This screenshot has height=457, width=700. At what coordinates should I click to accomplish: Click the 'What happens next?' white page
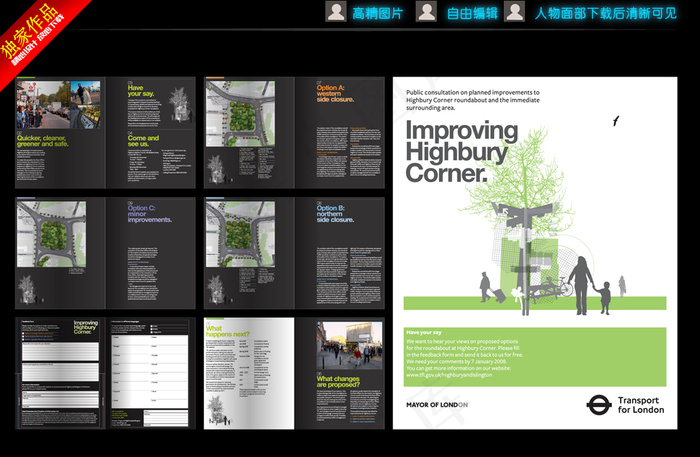(x=249, y=374)
